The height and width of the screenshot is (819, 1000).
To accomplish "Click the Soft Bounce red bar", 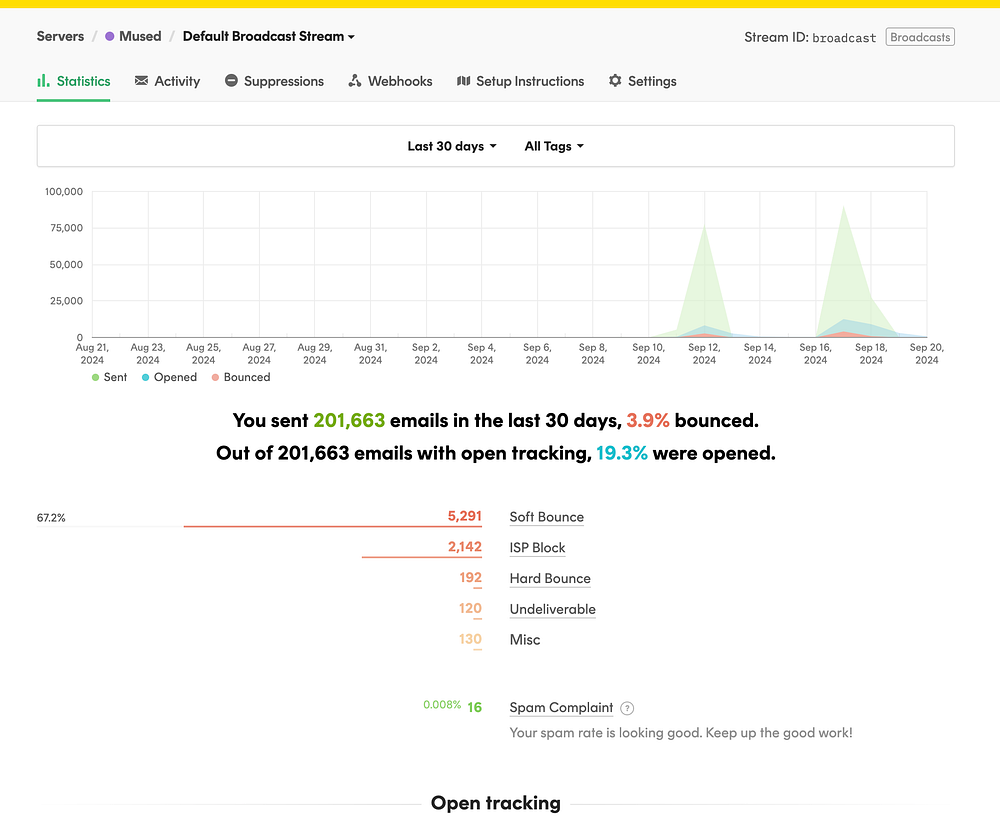I will tap(332, 526).
